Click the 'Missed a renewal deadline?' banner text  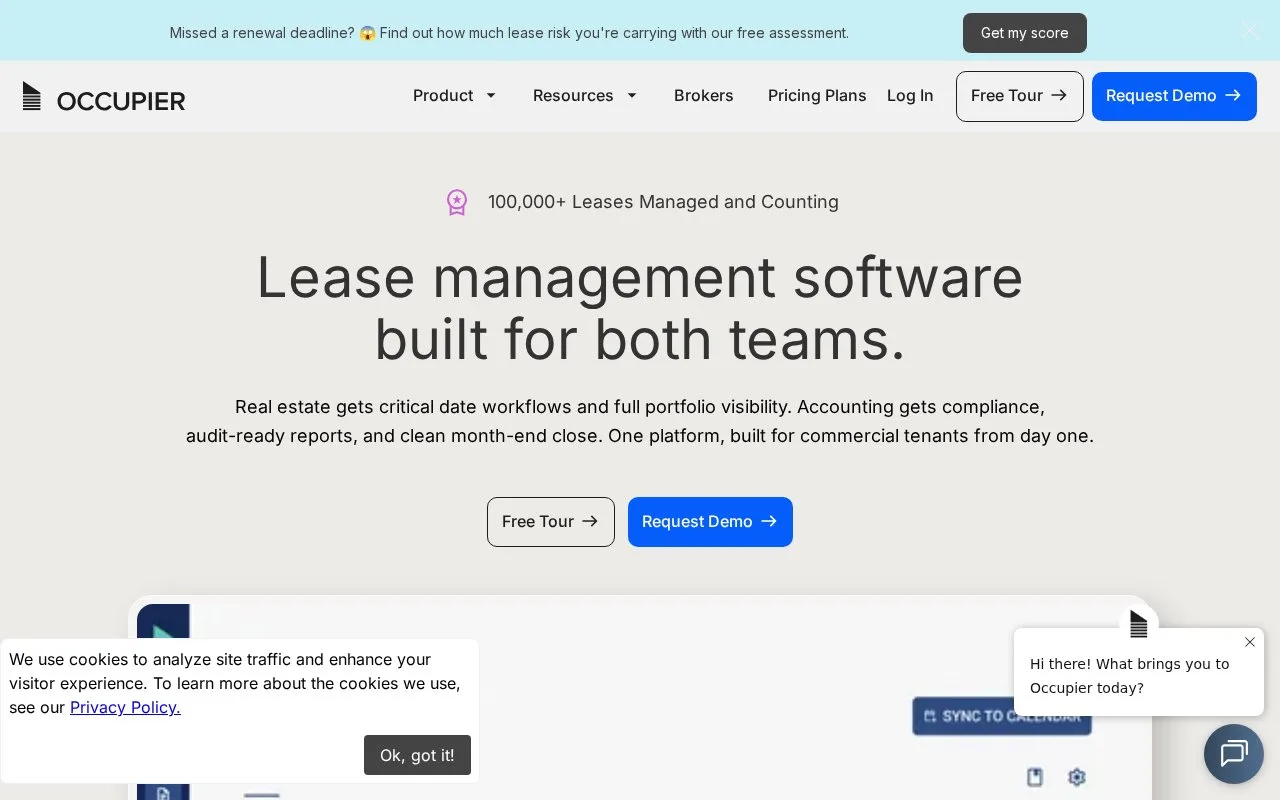(509, 33)
